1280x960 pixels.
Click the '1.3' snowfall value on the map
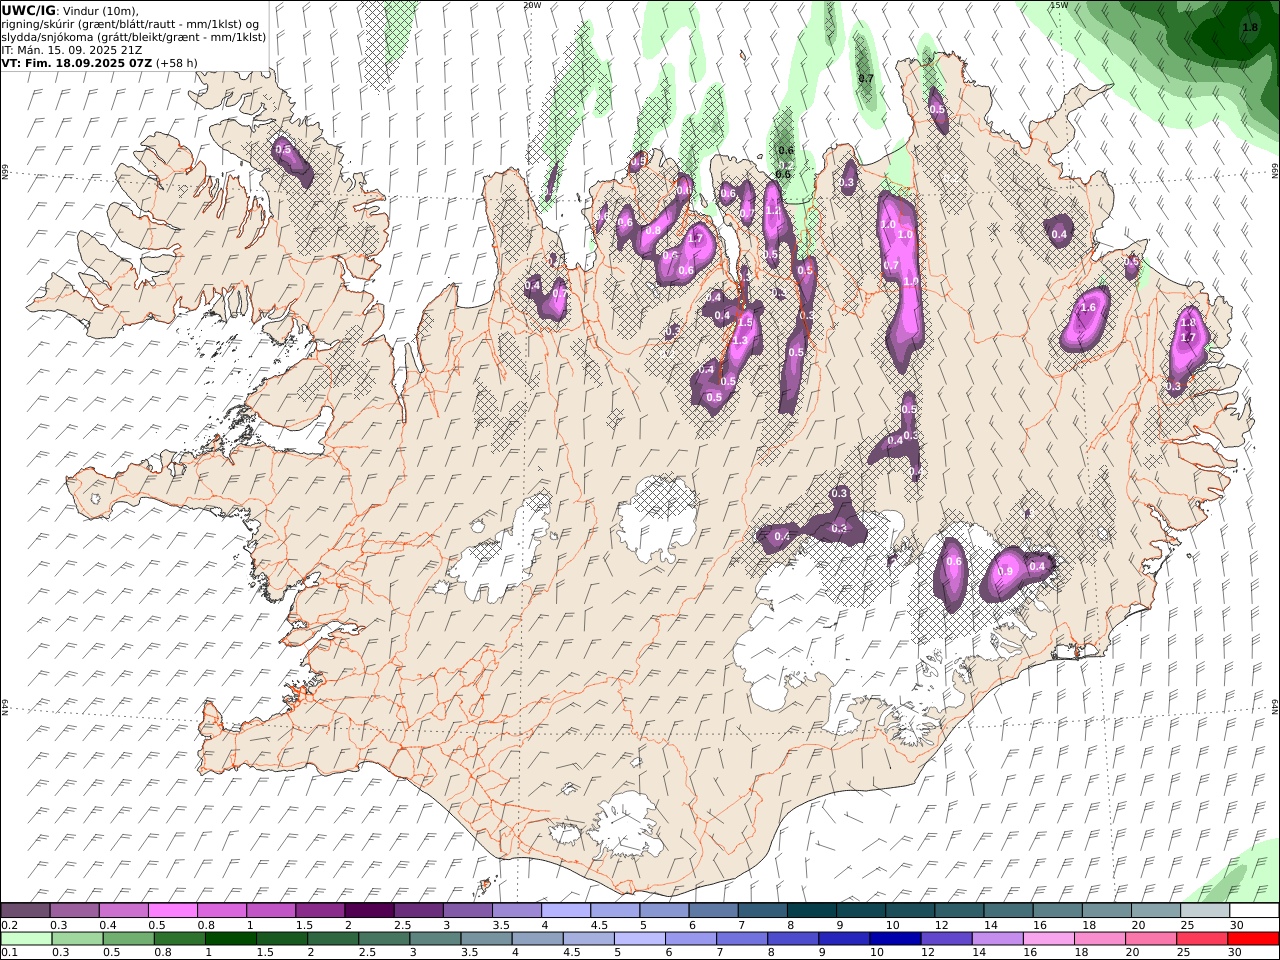tap(740, 341)
